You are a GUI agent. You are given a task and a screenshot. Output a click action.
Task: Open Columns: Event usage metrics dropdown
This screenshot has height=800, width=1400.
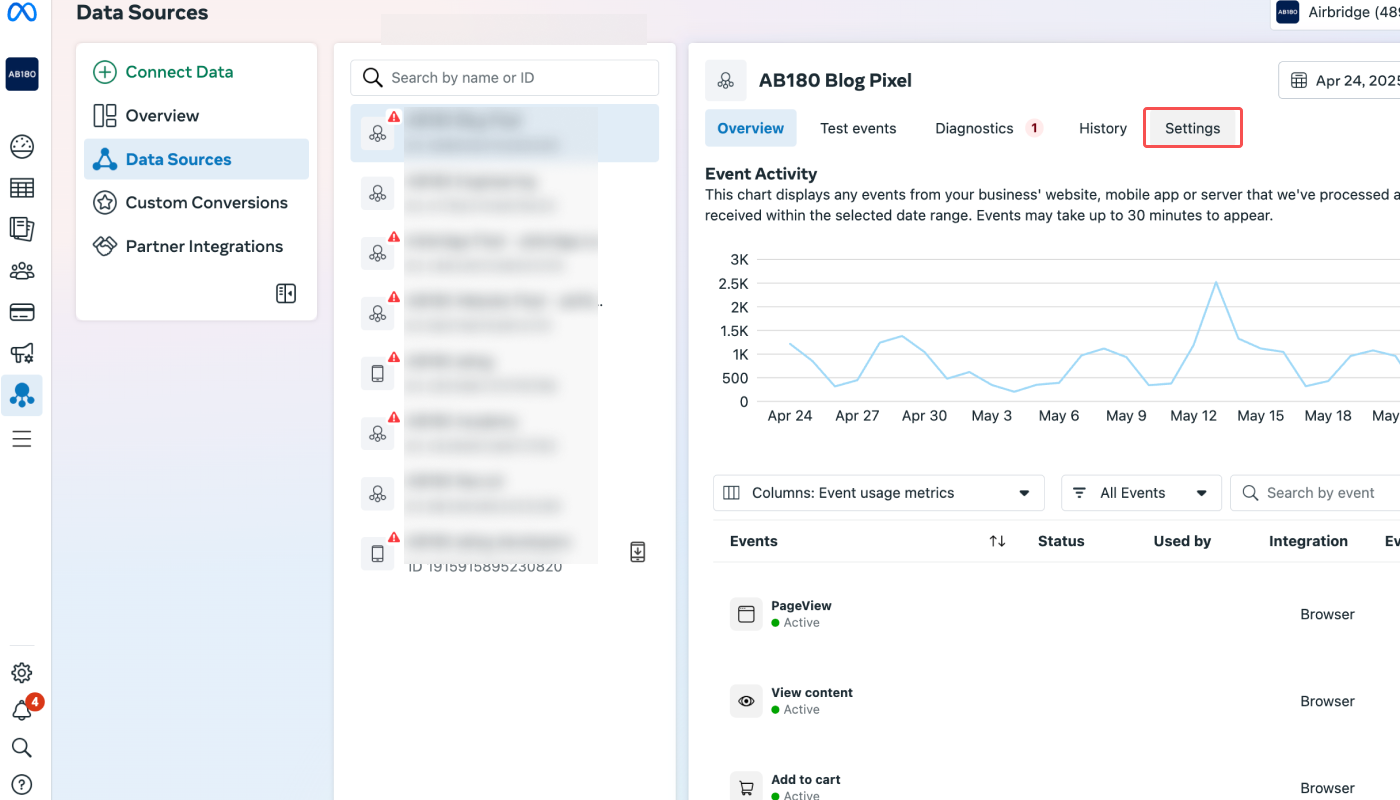click(x=879, y=493)
